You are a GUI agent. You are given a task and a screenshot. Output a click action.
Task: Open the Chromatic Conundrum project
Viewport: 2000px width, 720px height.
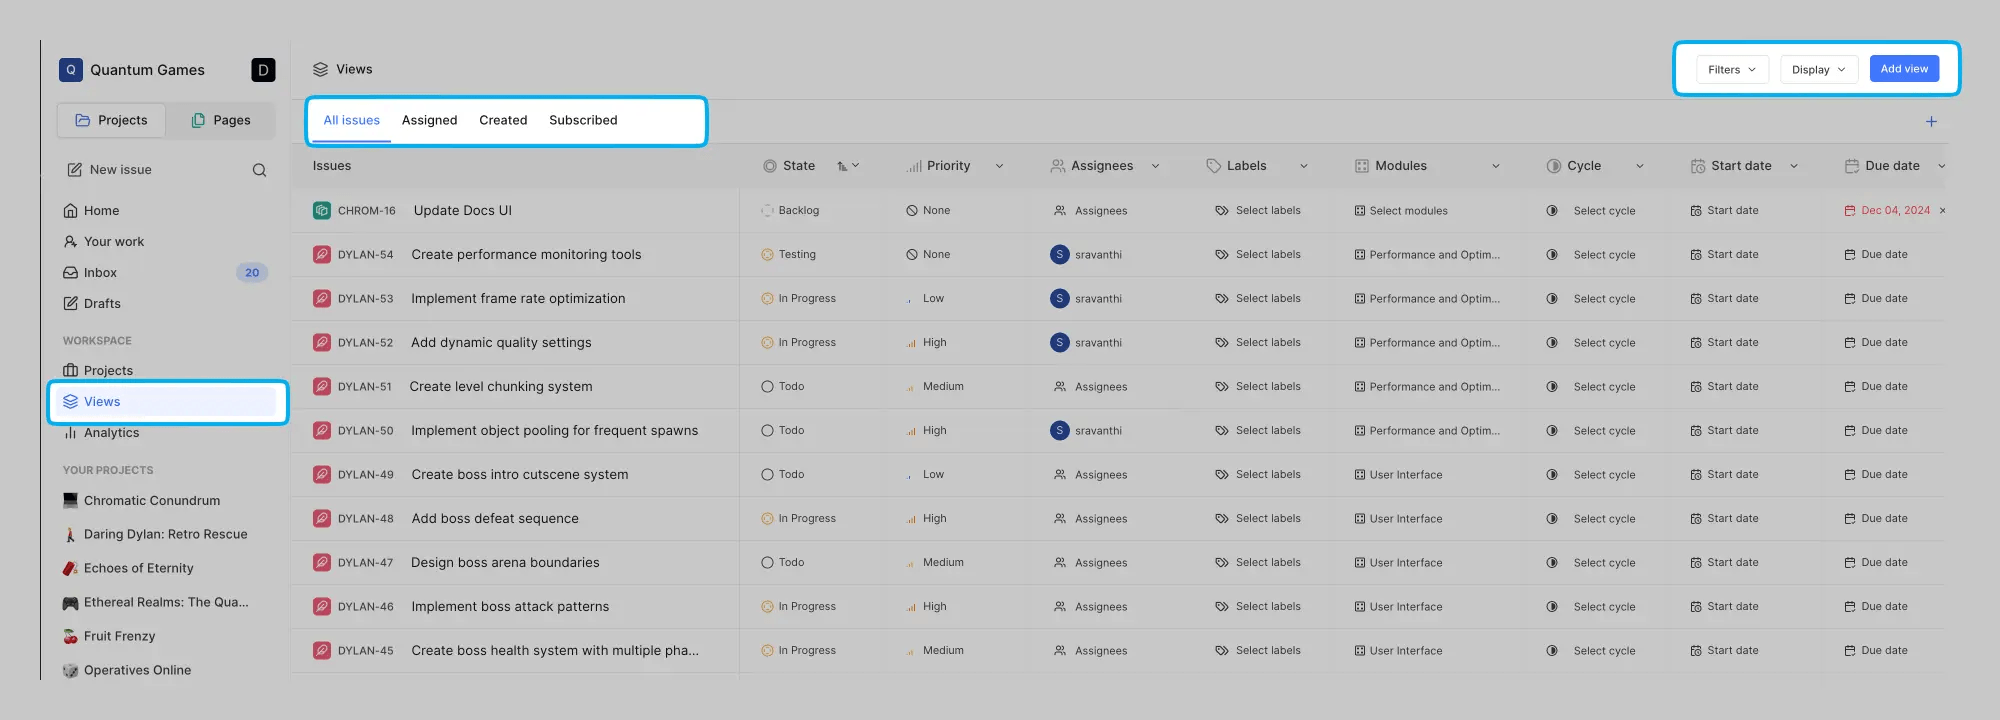pos(151,501)
